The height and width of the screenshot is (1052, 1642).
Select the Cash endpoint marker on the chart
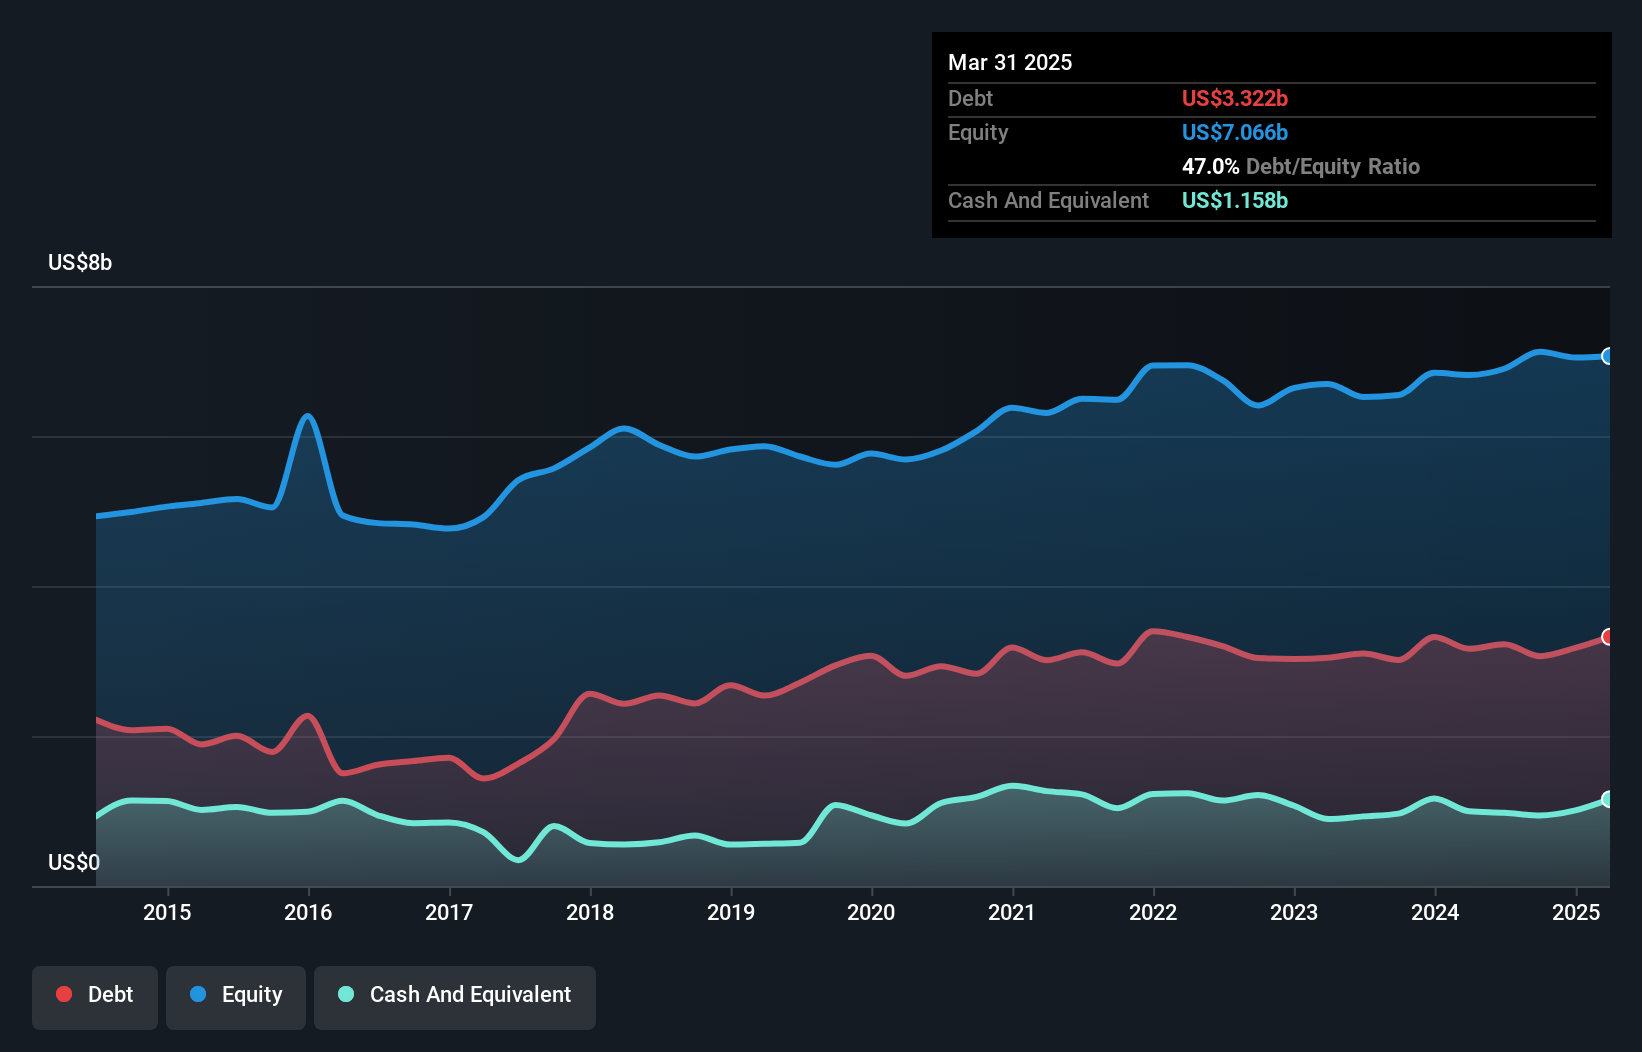pyautogui.click(x=1607, y=799)
